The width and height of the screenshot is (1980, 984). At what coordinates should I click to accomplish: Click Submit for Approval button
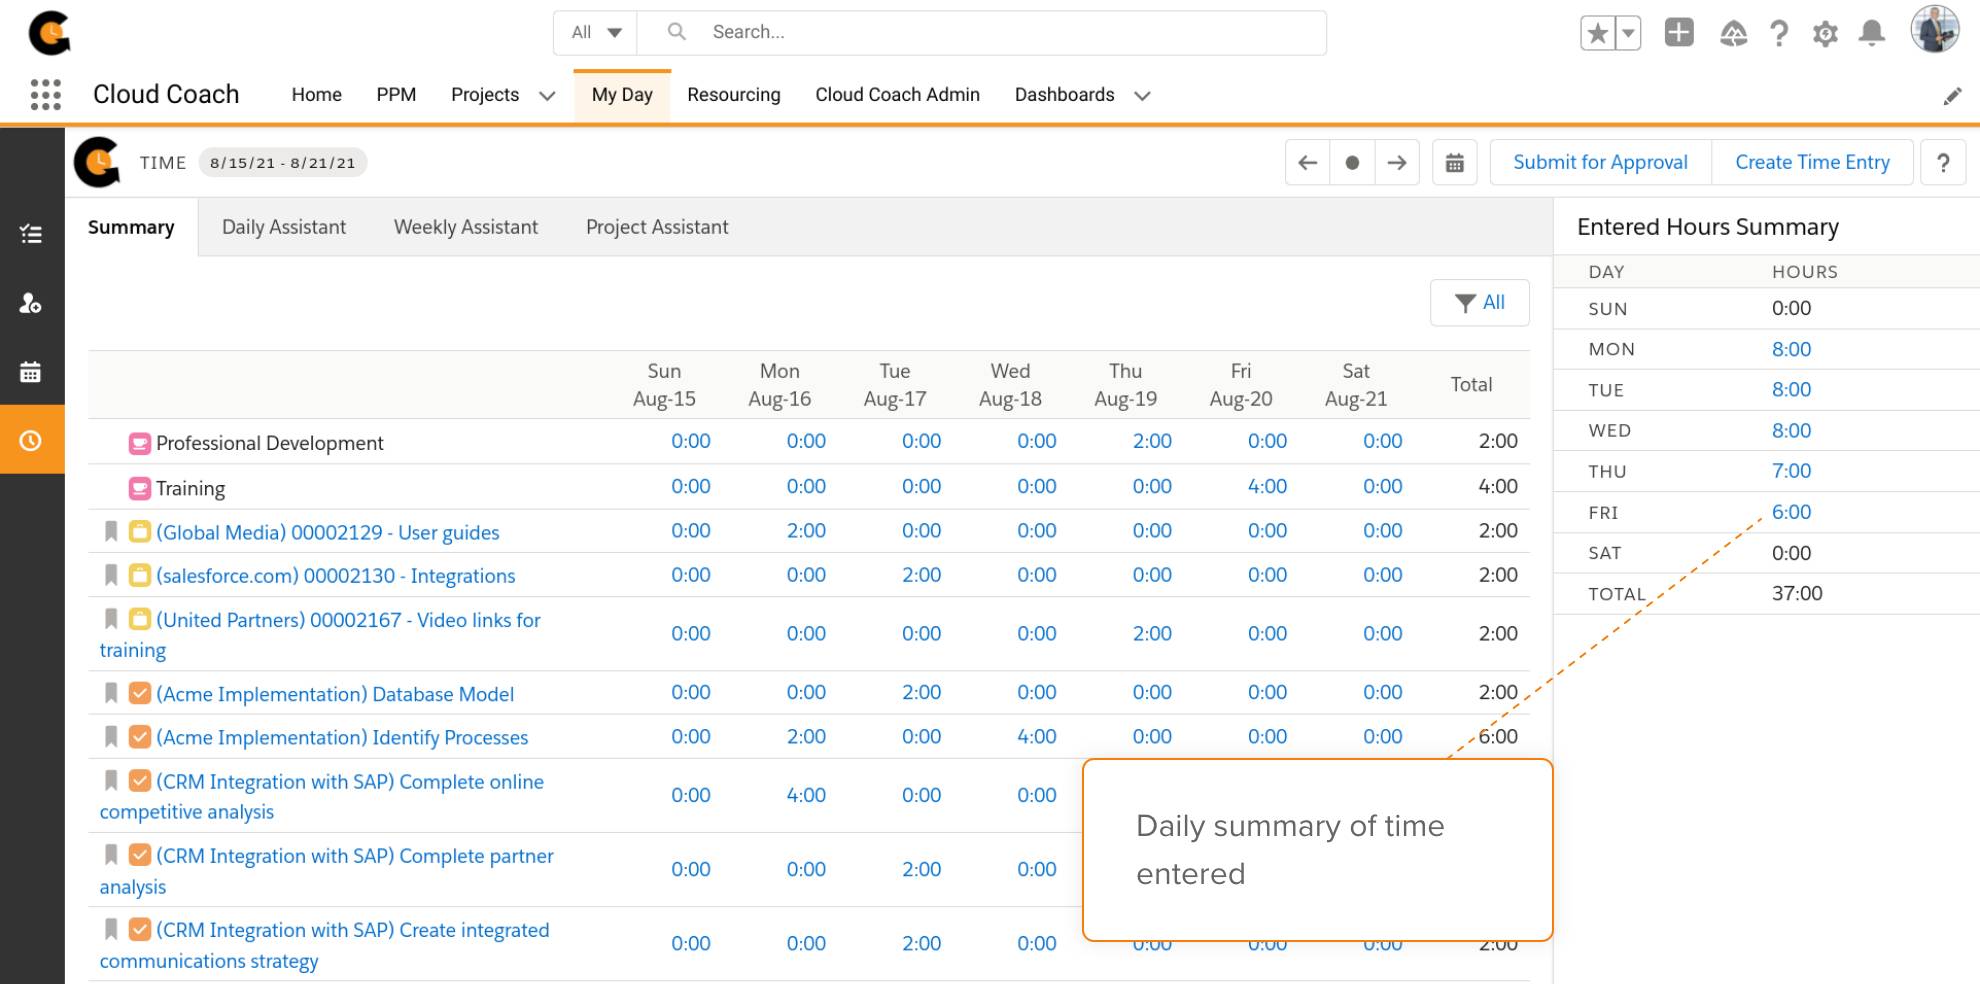(x=1600, y=162)
